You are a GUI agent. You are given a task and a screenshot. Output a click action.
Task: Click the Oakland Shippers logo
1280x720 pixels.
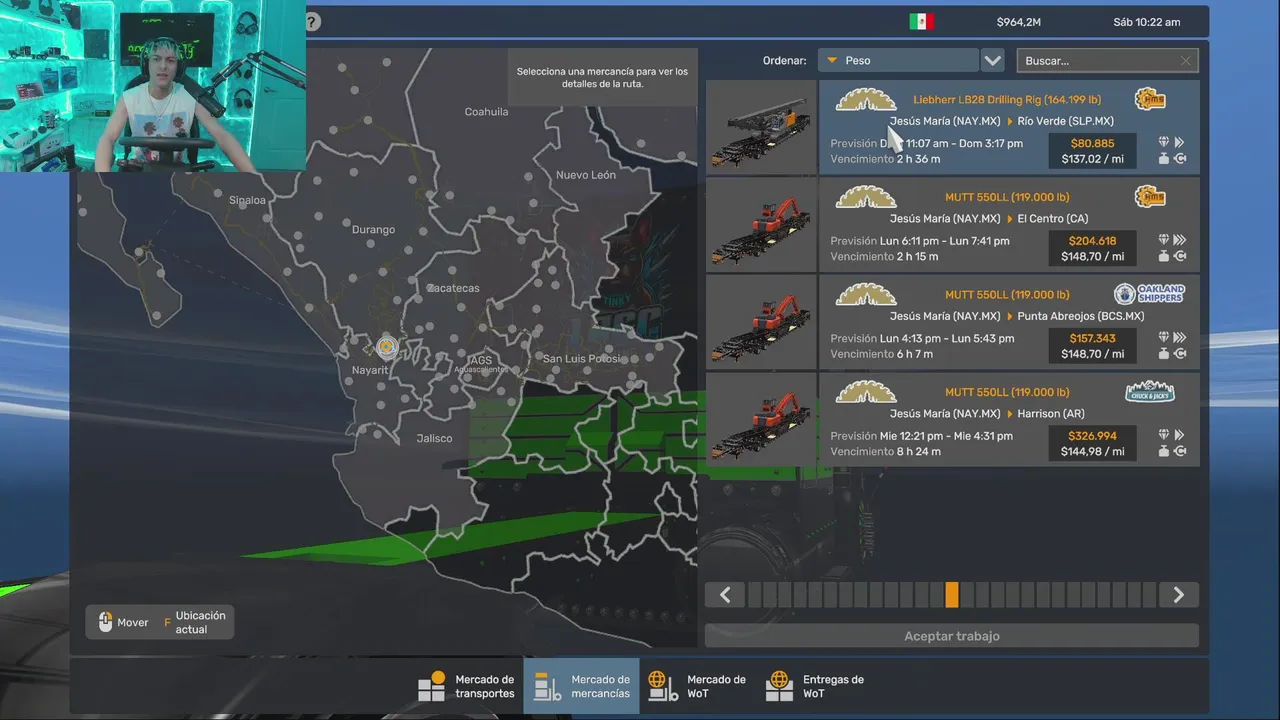click(1150, 294)
